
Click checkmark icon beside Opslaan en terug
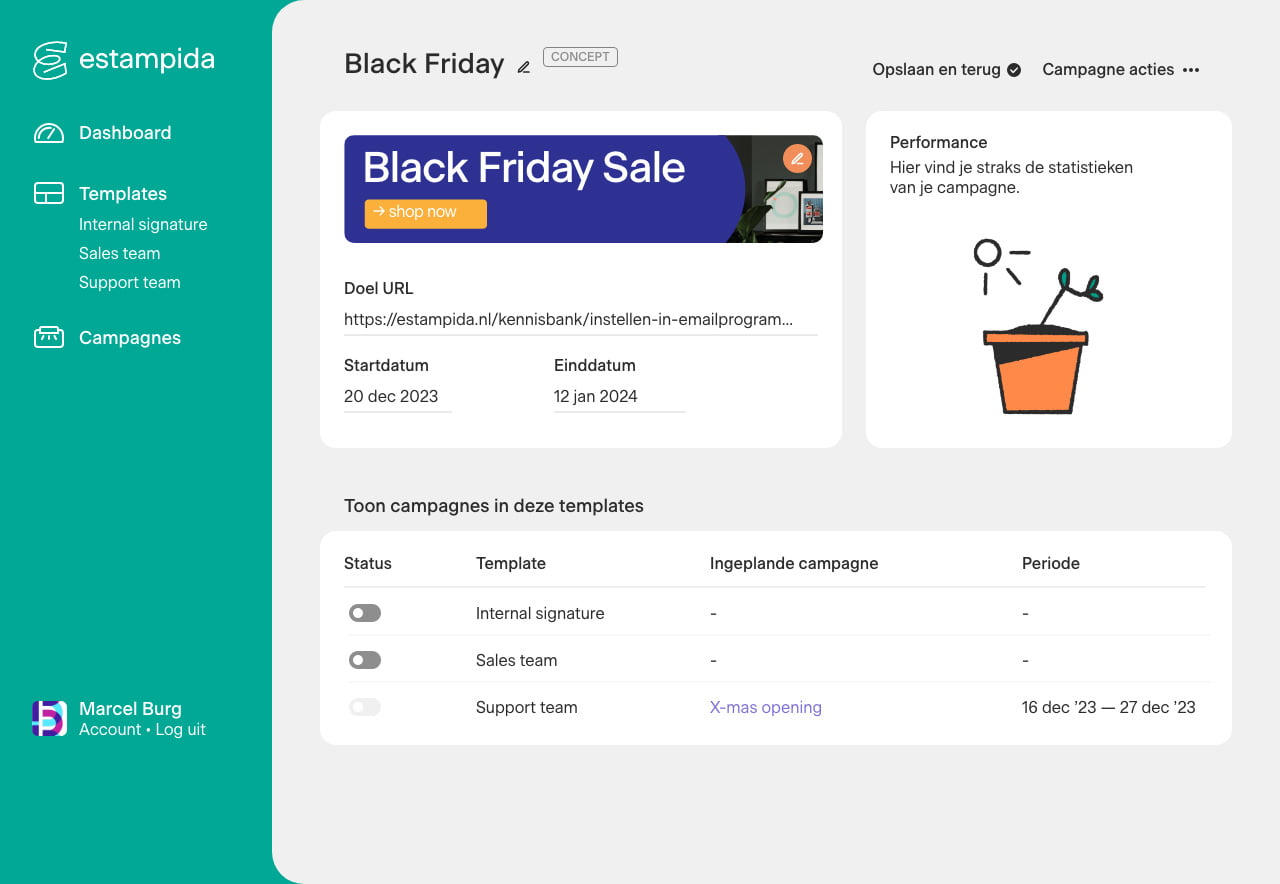(x=1014, y=70)
